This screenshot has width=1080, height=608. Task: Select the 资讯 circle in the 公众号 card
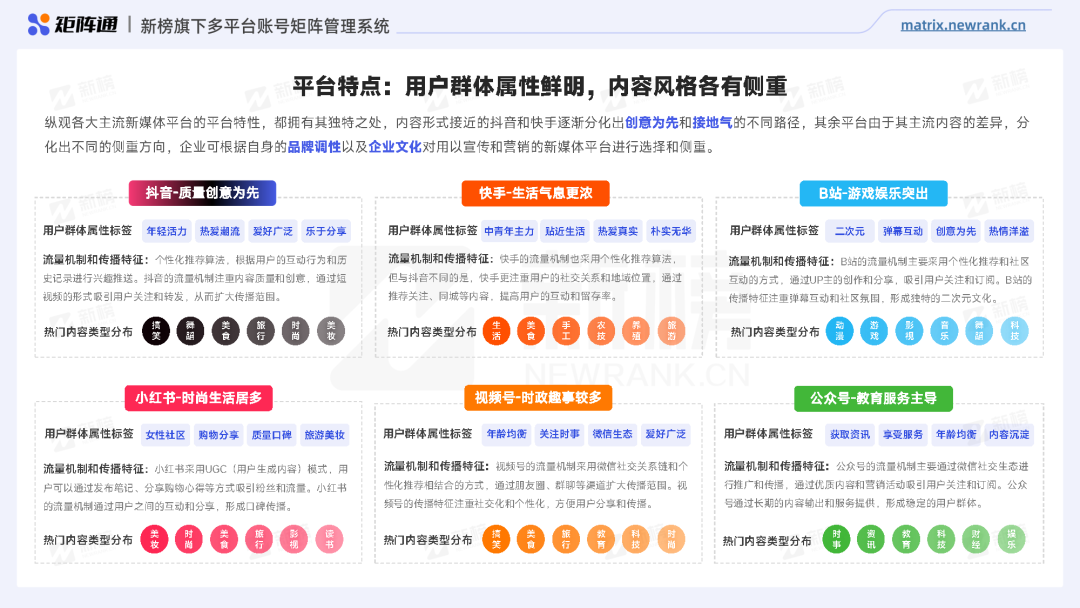(871, 539)
